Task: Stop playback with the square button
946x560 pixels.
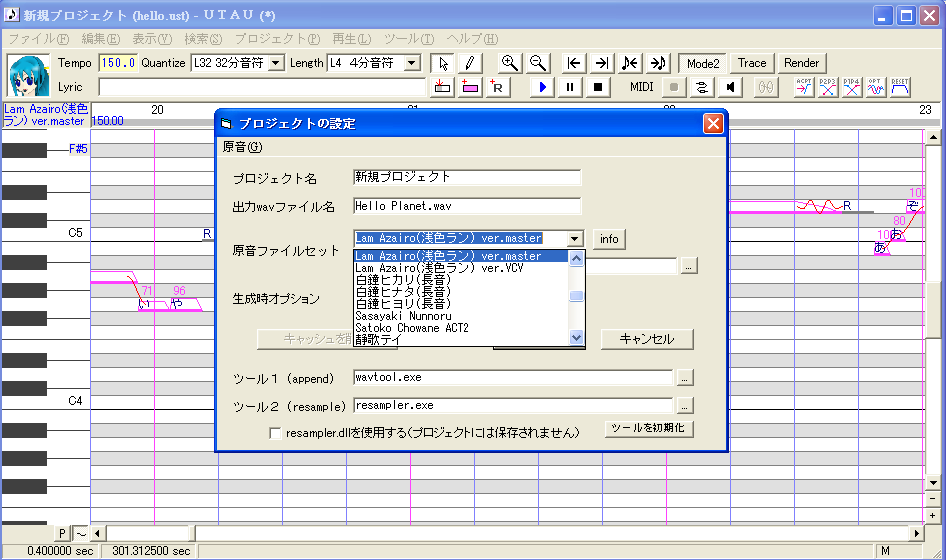Action: pyautogui.click(x=597, y=88)
